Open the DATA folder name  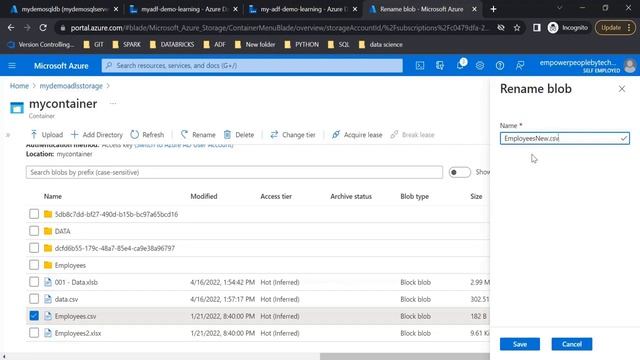tap(62, 231)
